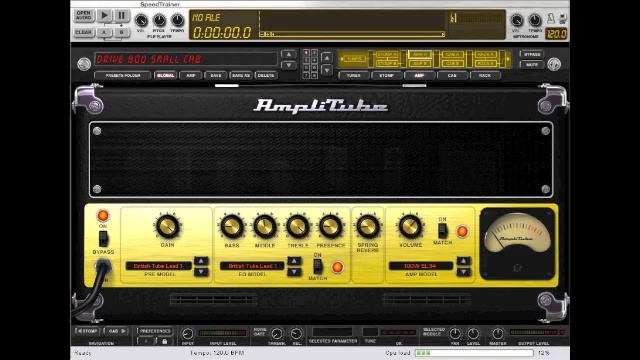Select previous EQ Model with up arrow

tap(294, 261)
